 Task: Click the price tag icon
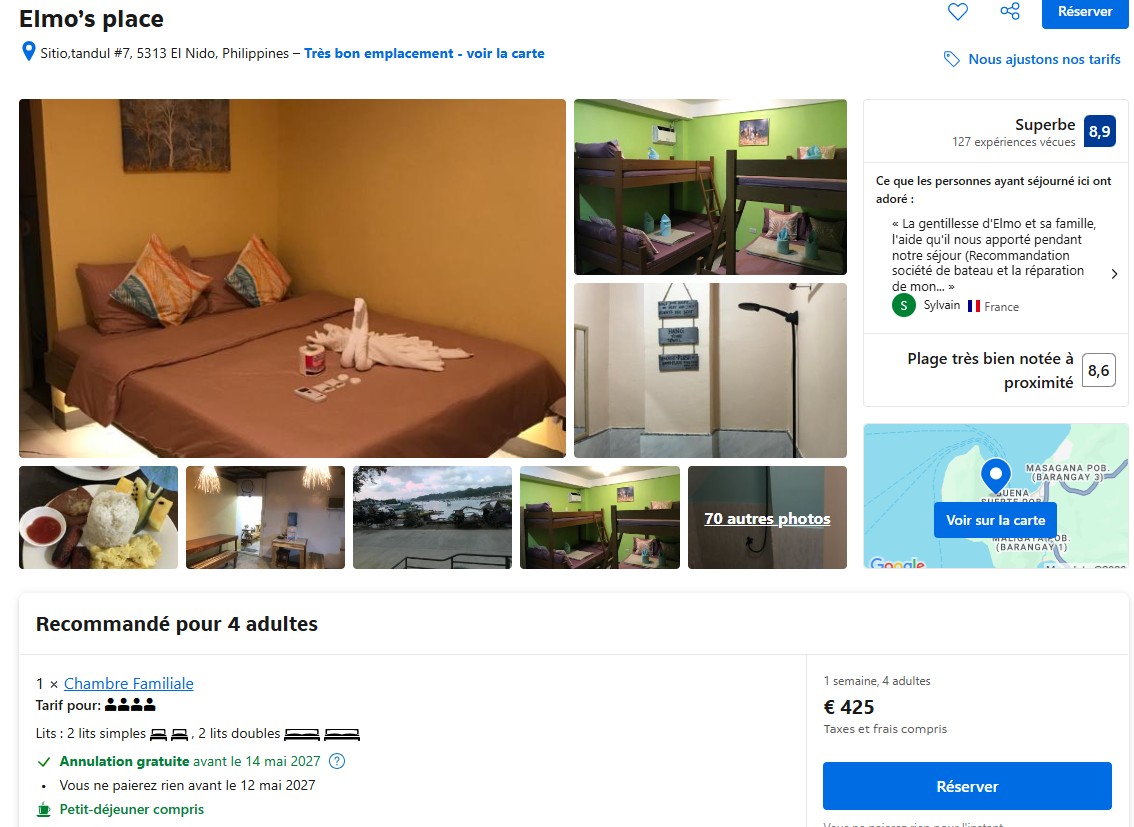pyautogui.click(x=952, y=59)
